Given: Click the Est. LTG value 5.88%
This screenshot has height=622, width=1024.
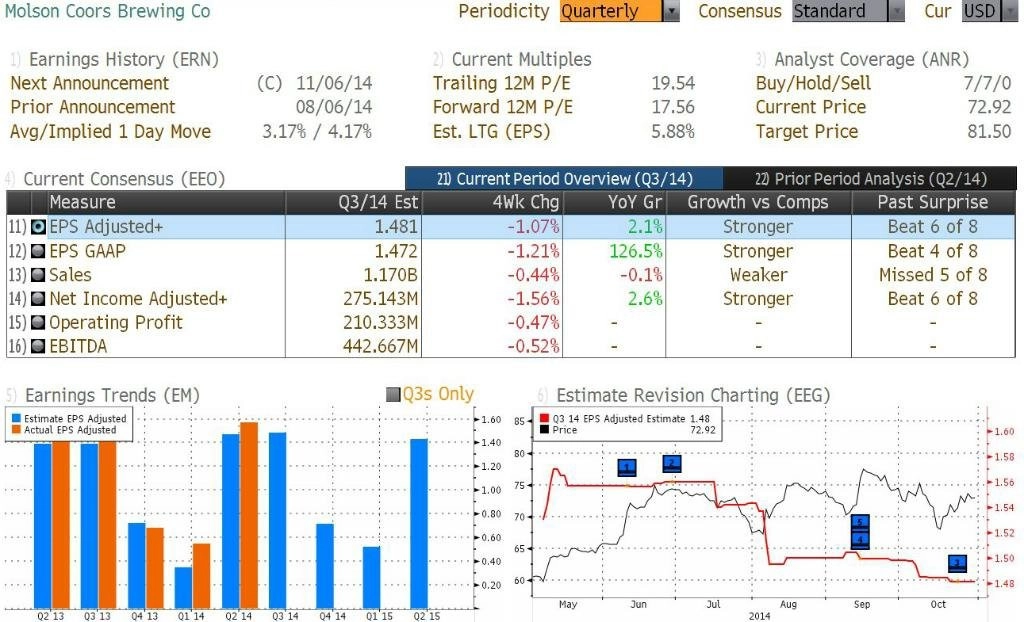Looking at the screenshot, I should [x=673, y=131].
